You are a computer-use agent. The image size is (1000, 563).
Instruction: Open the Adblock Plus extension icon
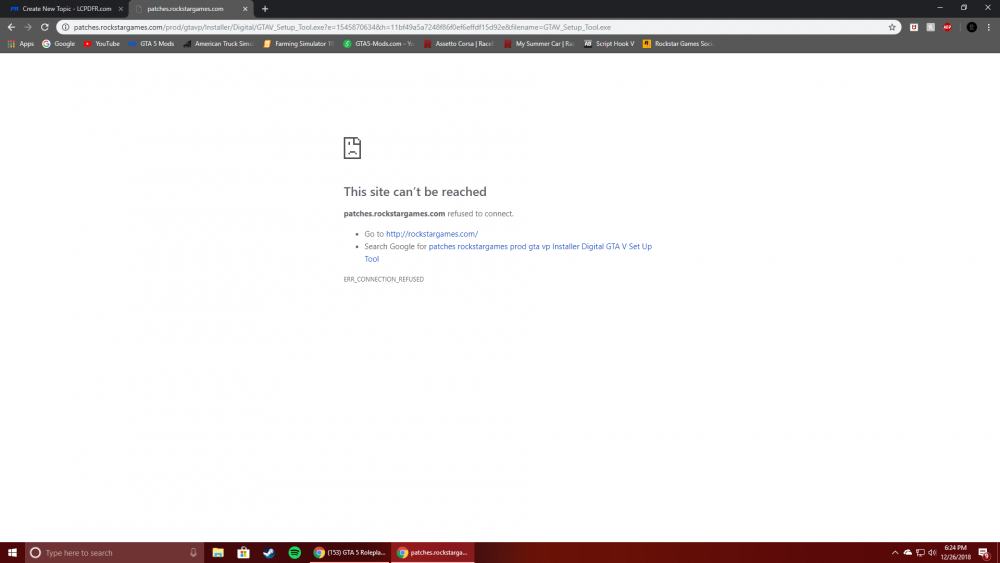click(948, 27)
